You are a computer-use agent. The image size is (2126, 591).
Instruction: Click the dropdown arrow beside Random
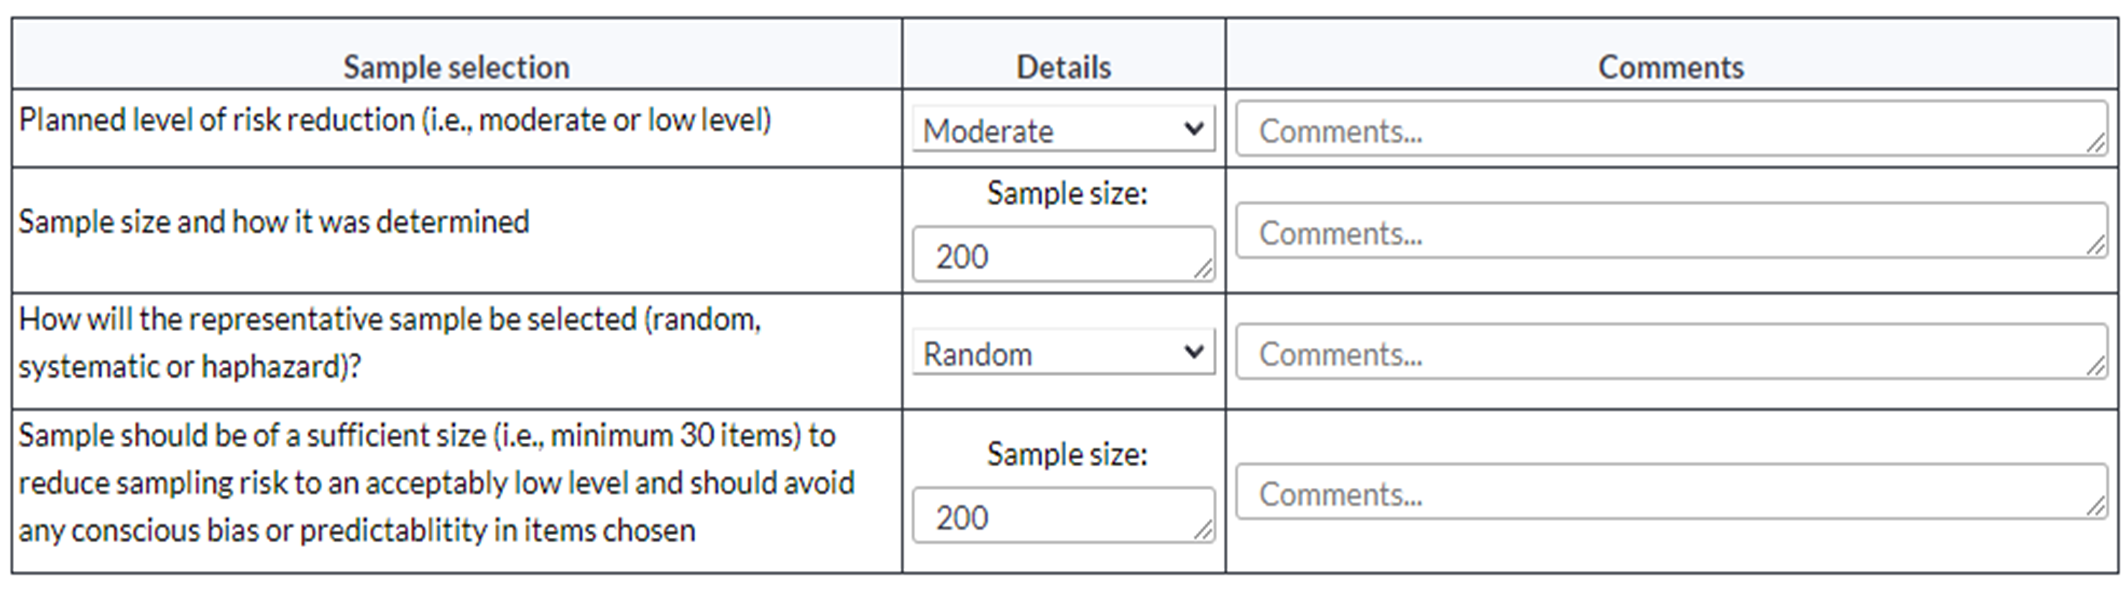[x=1192, y=352]
